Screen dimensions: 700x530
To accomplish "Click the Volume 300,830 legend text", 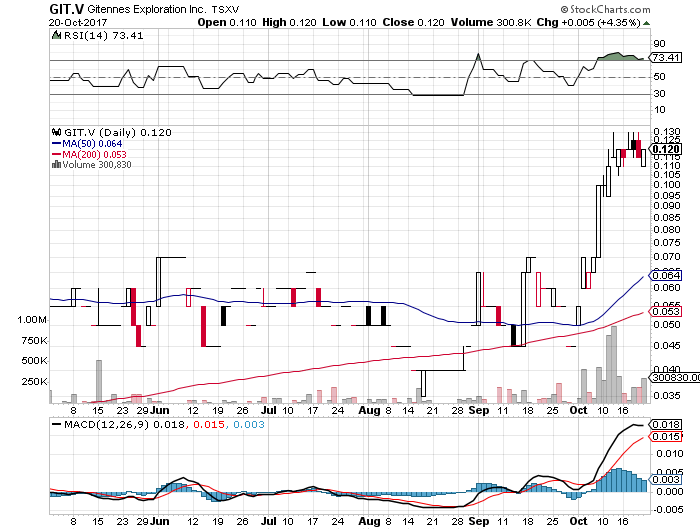I will point(97,165).
